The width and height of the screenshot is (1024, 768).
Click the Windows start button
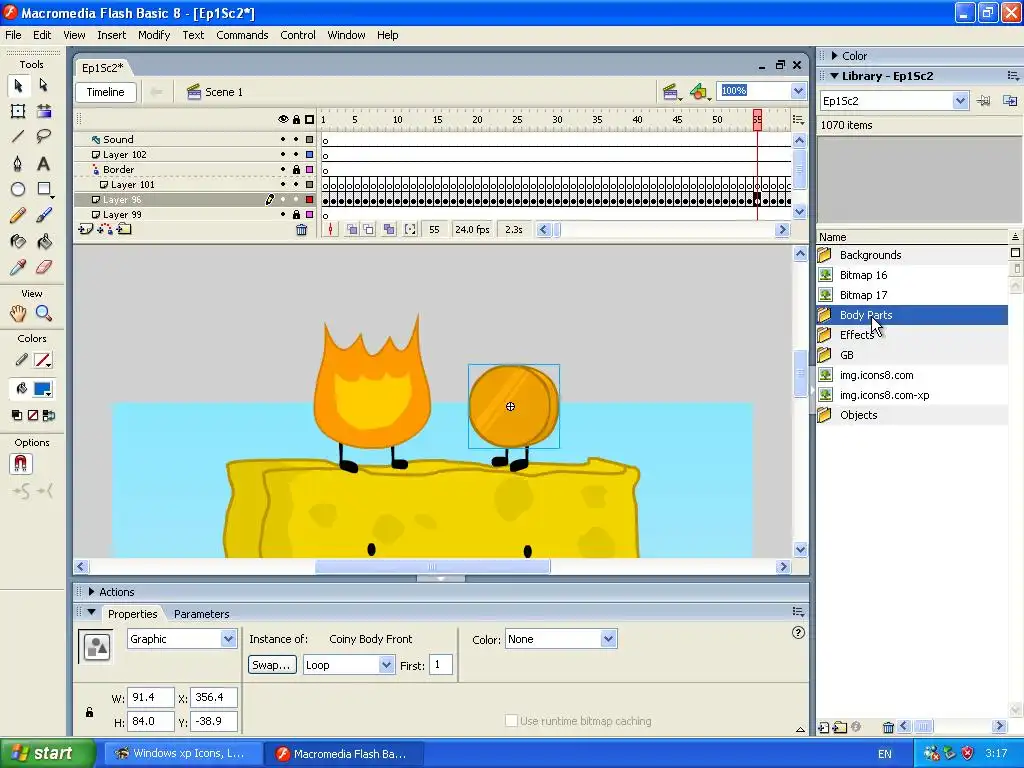click(x=47, y=754)
